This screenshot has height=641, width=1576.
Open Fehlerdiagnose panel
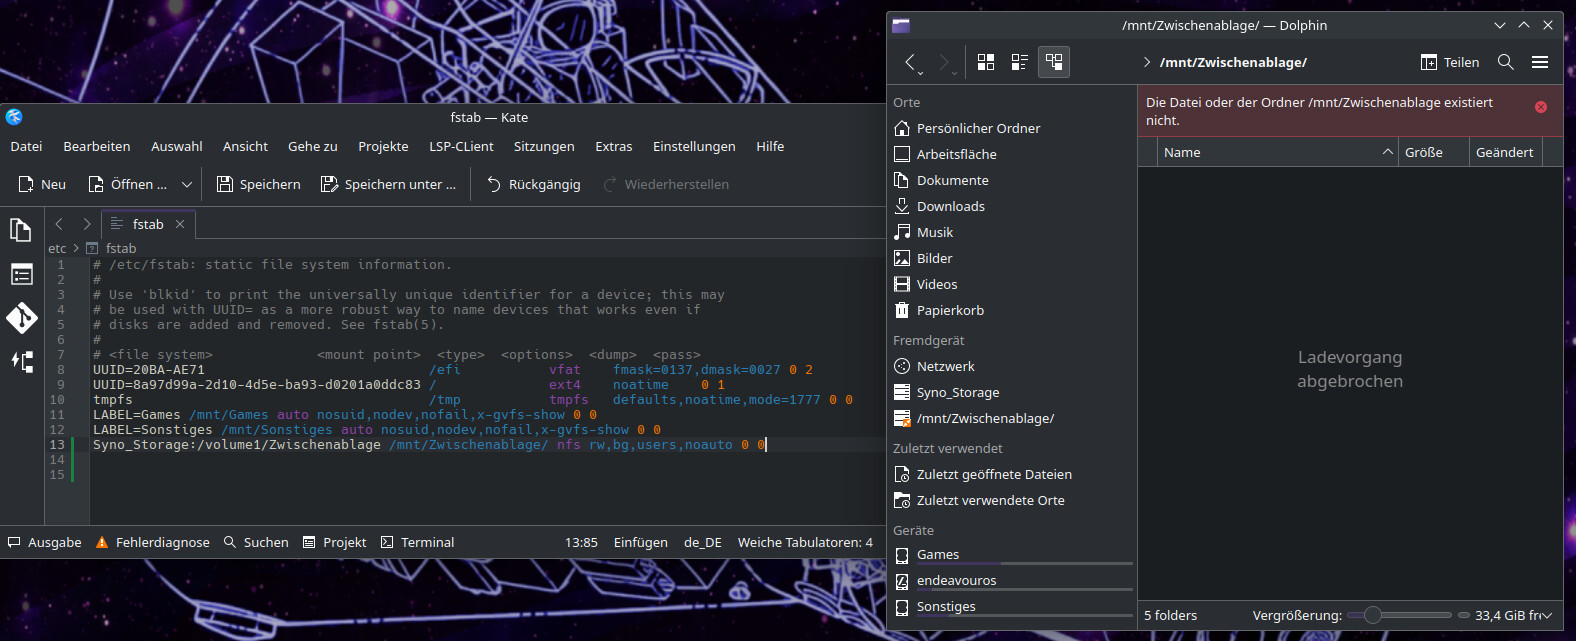pos(153,542)
